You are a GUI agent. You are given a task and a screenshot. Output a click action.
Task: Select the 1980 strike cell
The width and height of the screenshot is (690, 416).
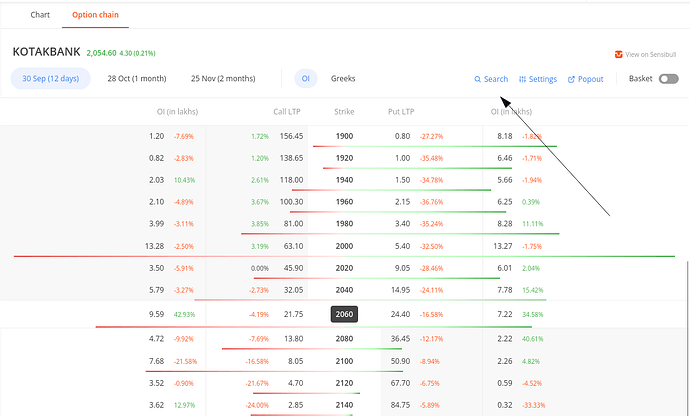click(x=344, y=224)
